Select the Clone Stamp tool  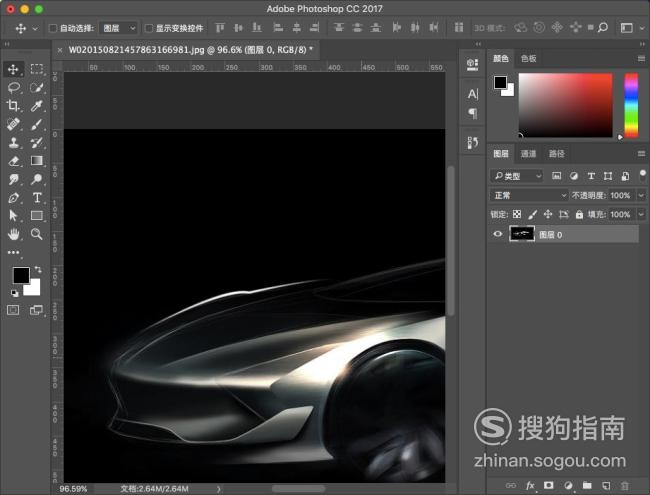[x=13, y=143]
